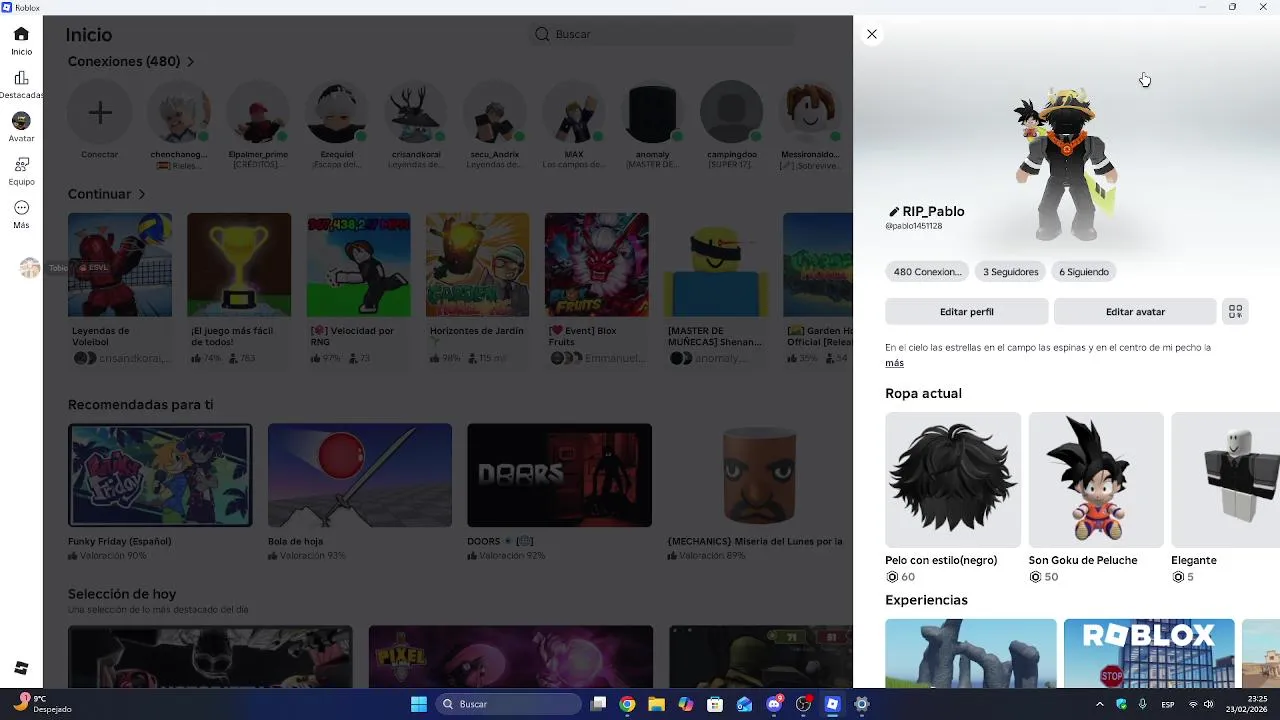Open connection anomaly avatar
The image size is (1280, 720).
[653, 112]
